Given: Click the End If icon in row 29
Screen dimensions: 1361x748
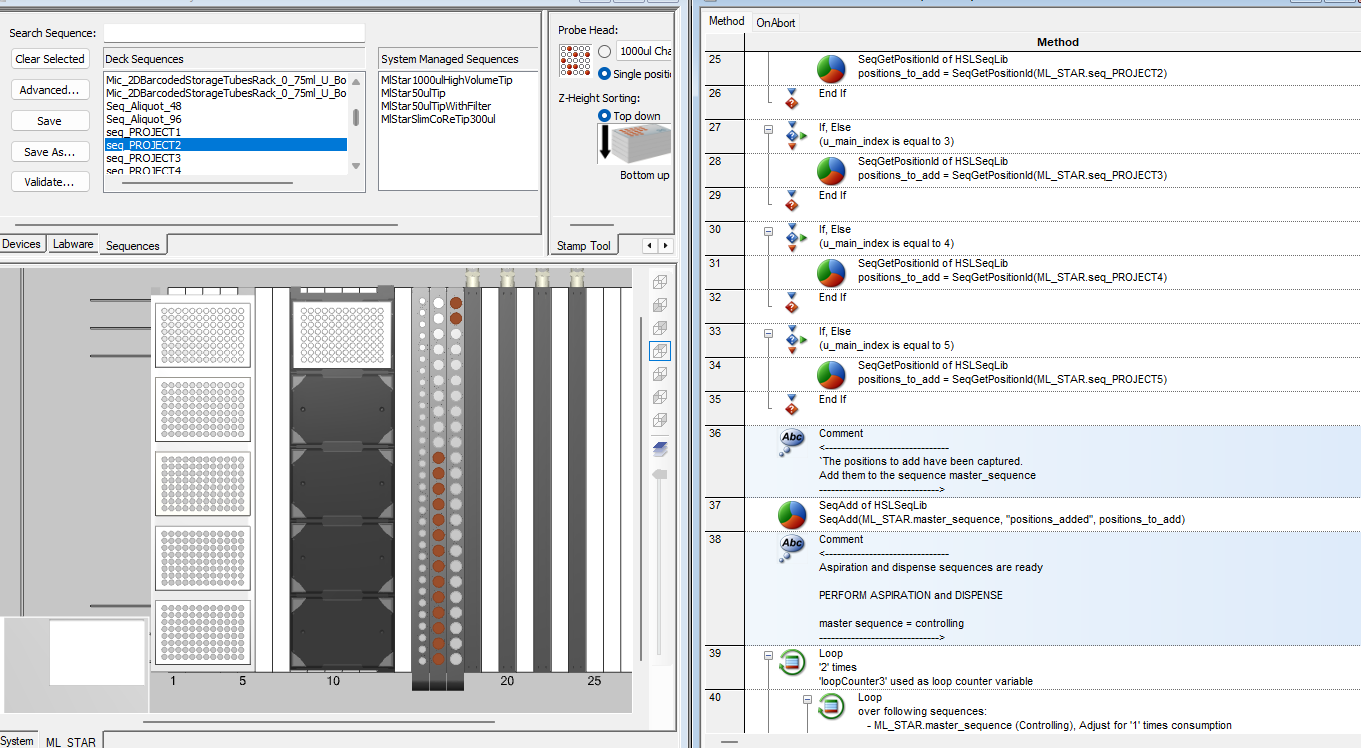Looking at the screenshot, I should click(792, 199).
